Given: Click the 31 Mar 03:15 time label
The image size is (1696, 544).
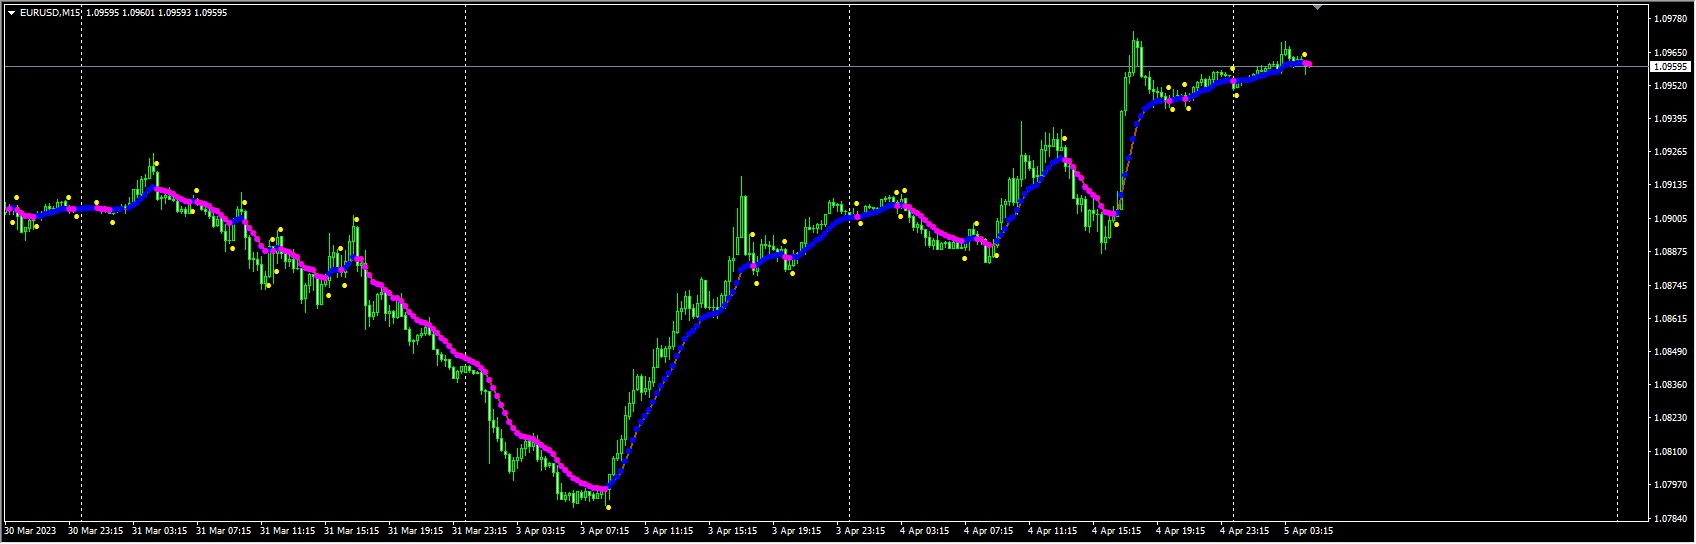Looking at the screenshot, I should pos(160,531).
